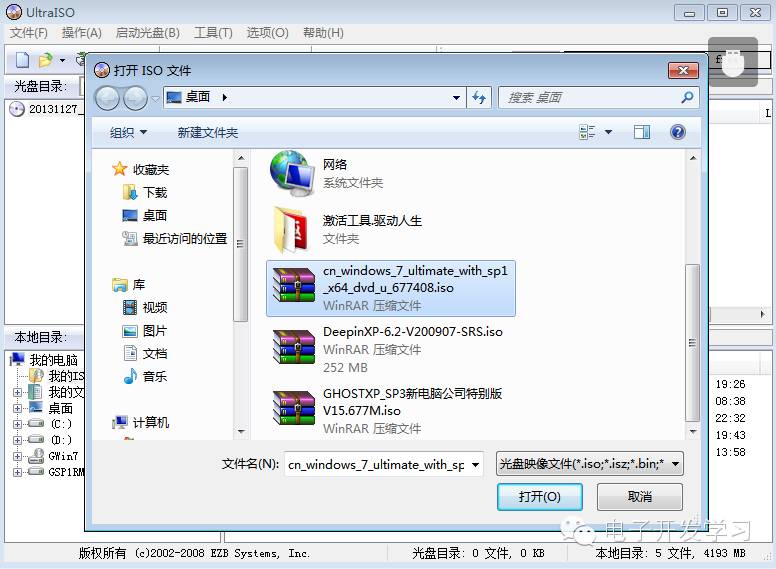This screenshot has width=776, height=569.
Task: Click into the 搜索 桌面 search field
Action: pos(591,97)
